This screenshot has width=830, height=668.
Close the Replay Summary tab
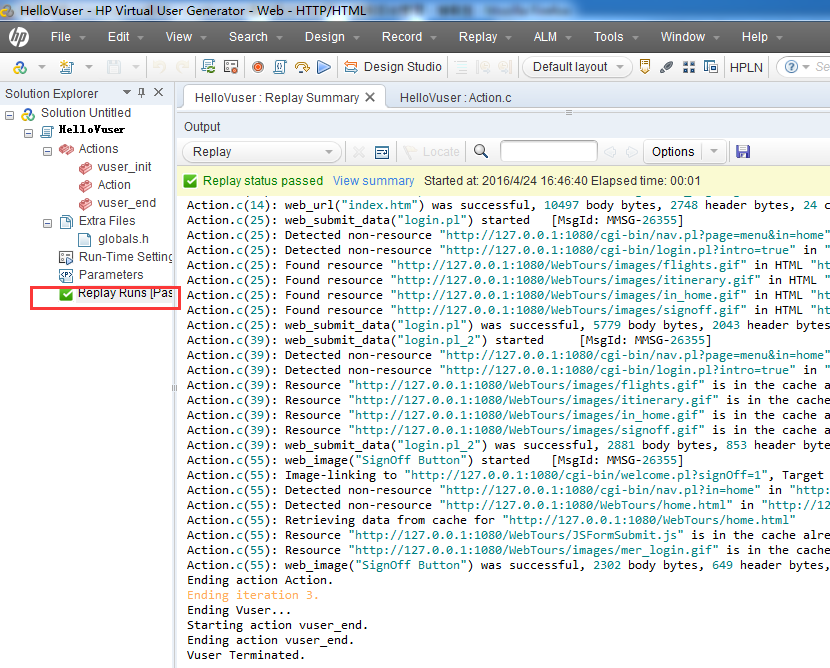point(370,97)
